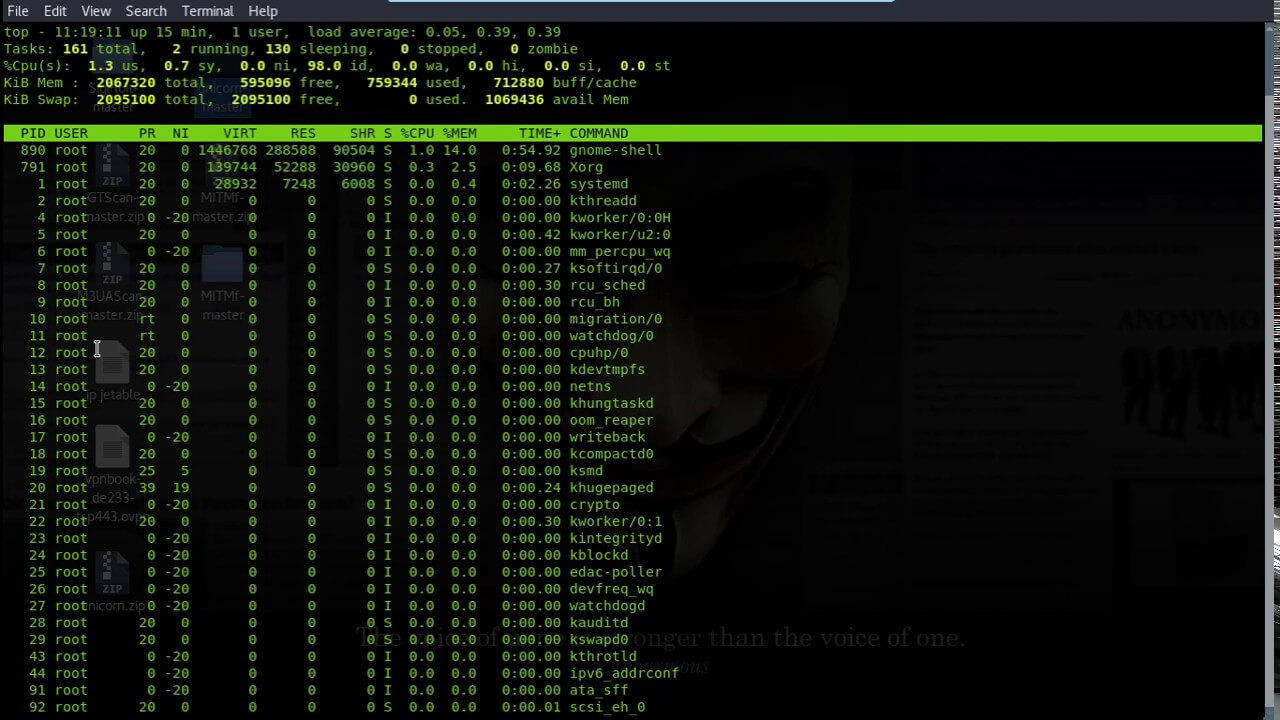Click the SHR column header
Image resolution: width=1280 pixels, height=720 pixels.
pos(362,133)
